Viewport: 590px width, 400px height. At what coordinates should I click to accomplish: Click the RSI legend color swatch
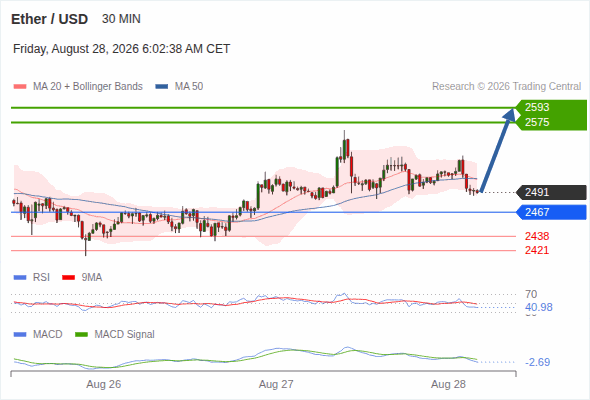(x=20, y=278)
